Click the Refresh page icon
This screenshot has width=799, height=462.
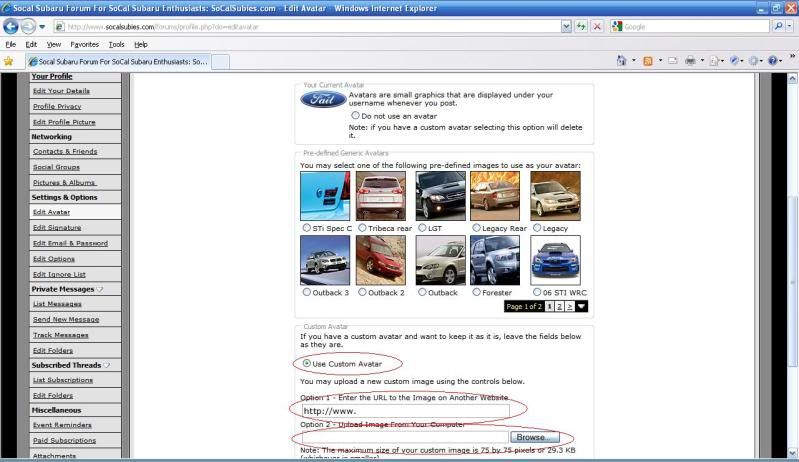coord(580,26)
